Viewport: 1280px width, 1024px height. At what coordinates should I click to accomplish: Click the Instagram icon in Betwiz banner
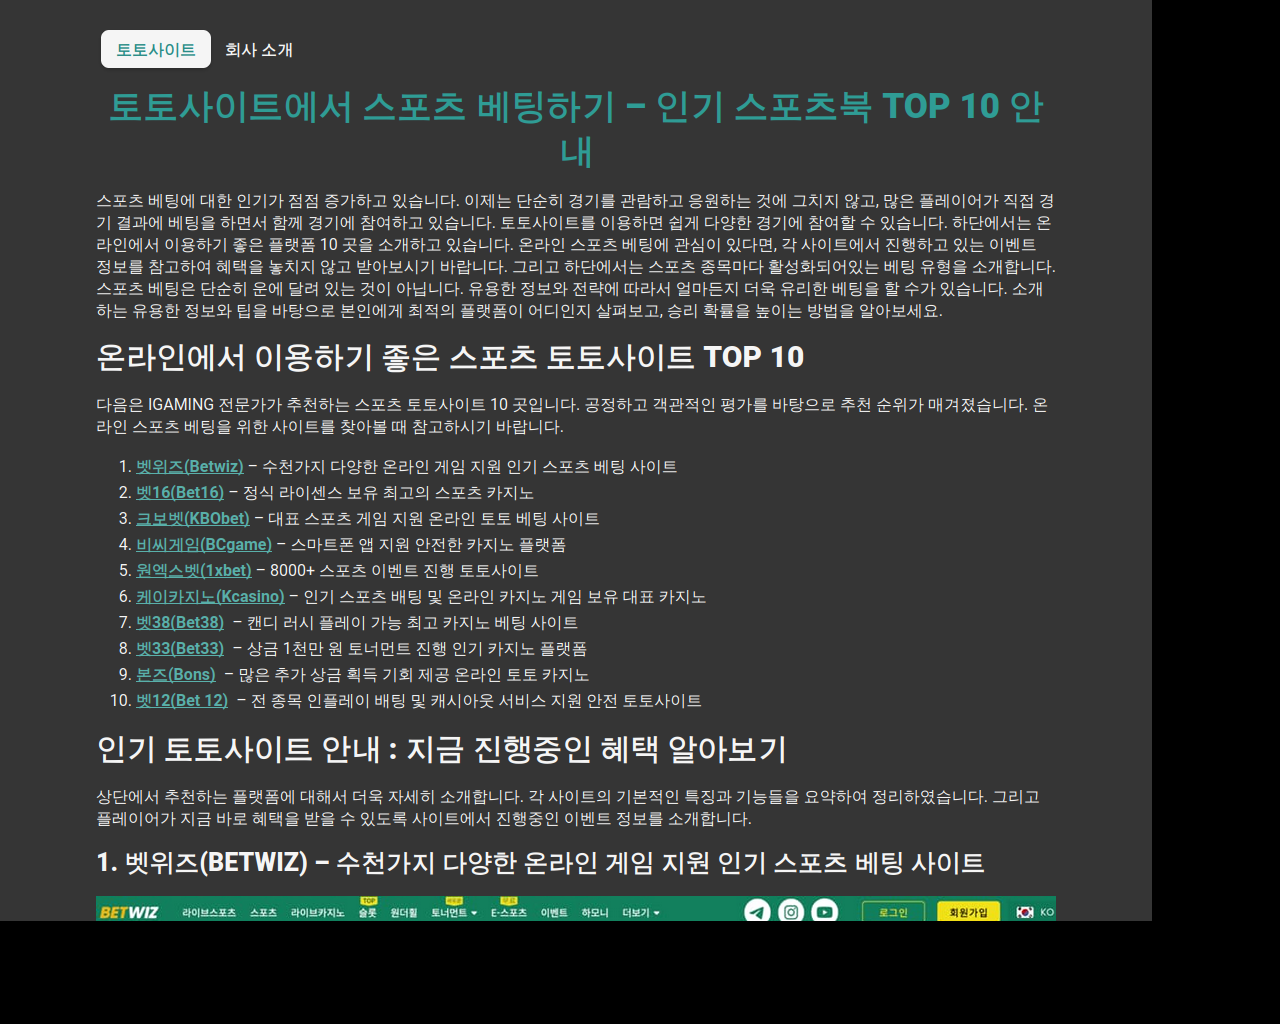[x=791, y=911]
